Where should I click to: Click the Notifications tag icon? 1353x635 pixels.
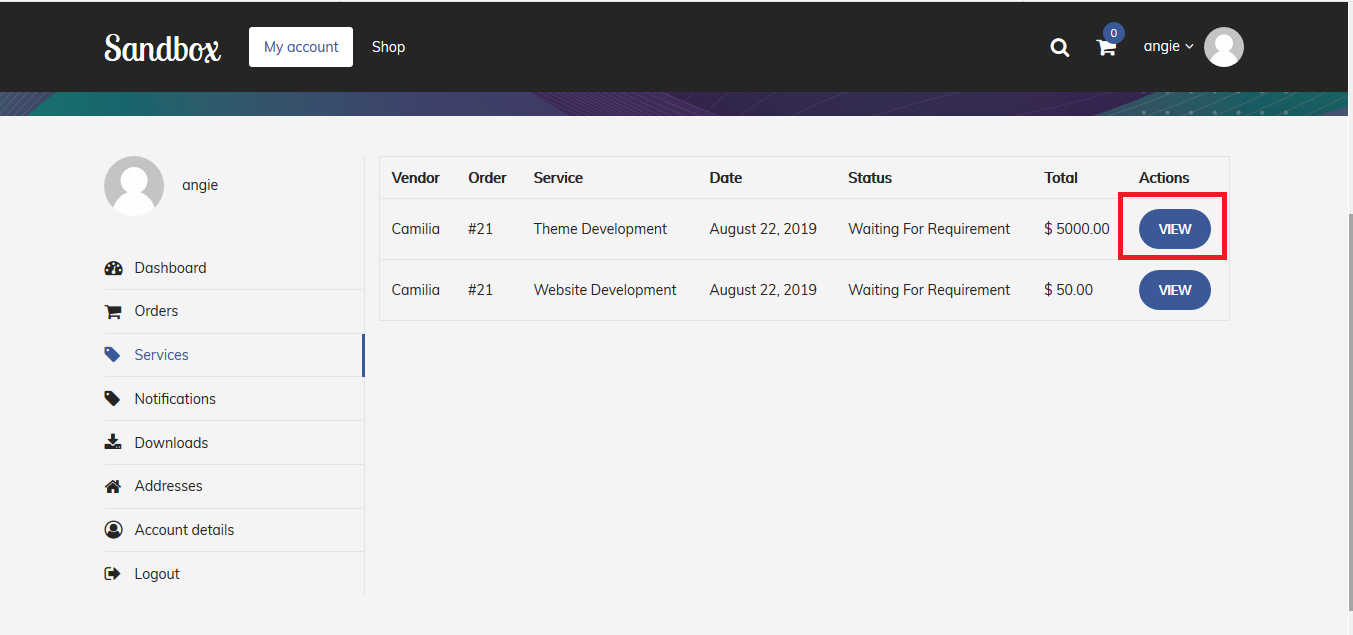113,398
